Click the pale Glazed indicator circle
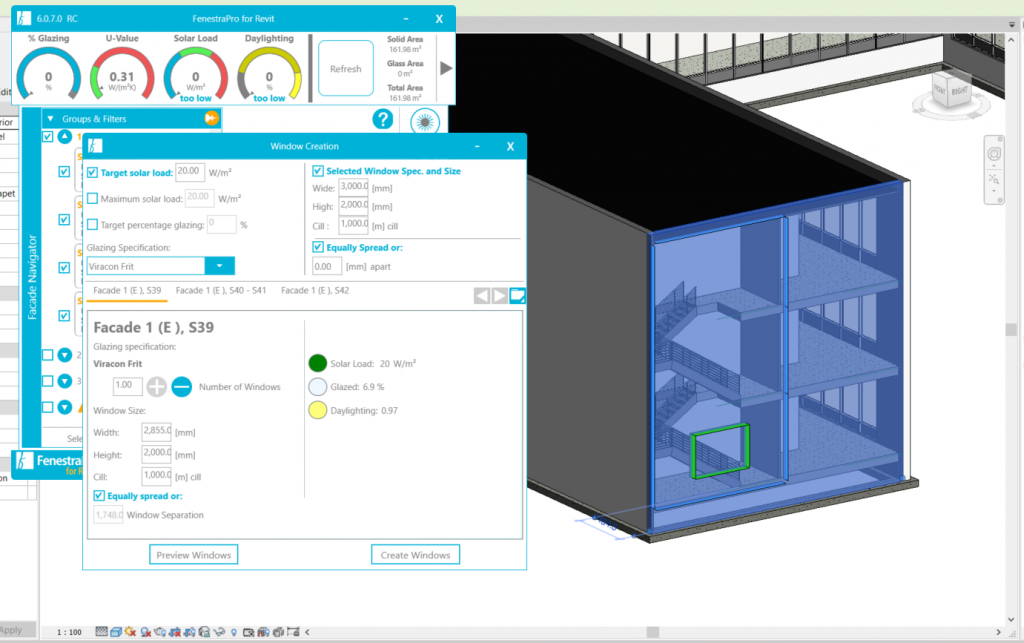The width and height of the screenshot is (1024, 643). pos(317,386)
